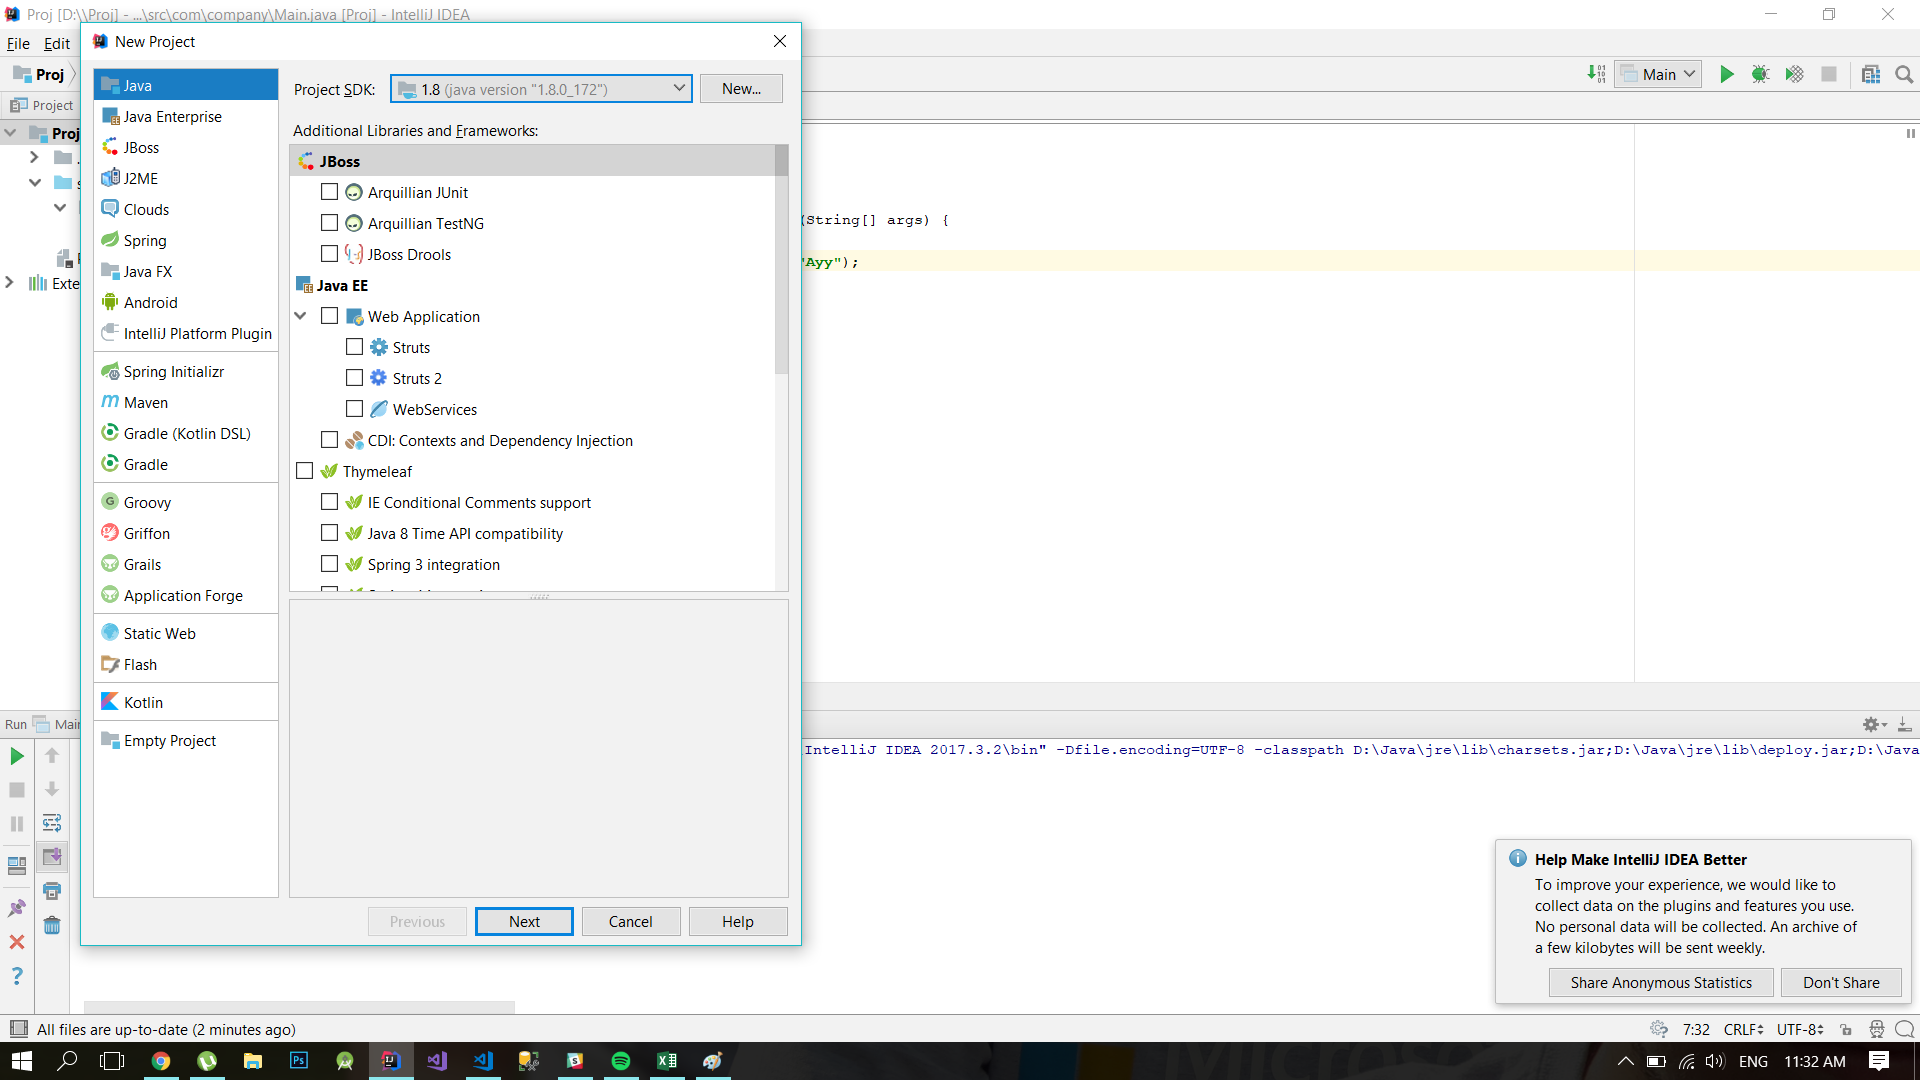Open Project SDK dropdown

click(x=541, y=89)
